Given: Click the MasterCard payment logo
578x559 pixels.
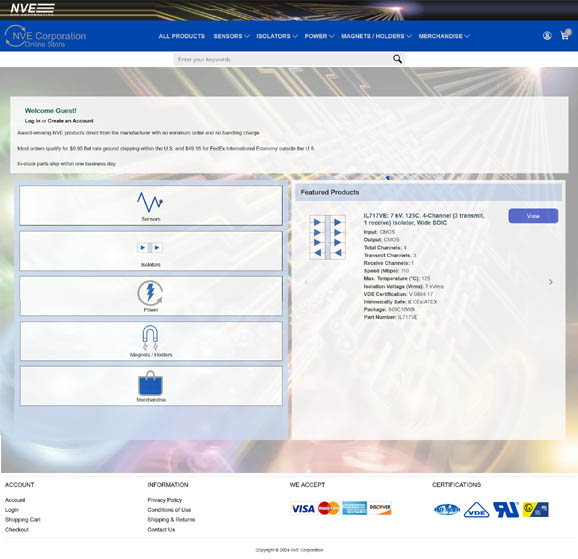Looking at the screenshot, I should [x=328, y=508].
